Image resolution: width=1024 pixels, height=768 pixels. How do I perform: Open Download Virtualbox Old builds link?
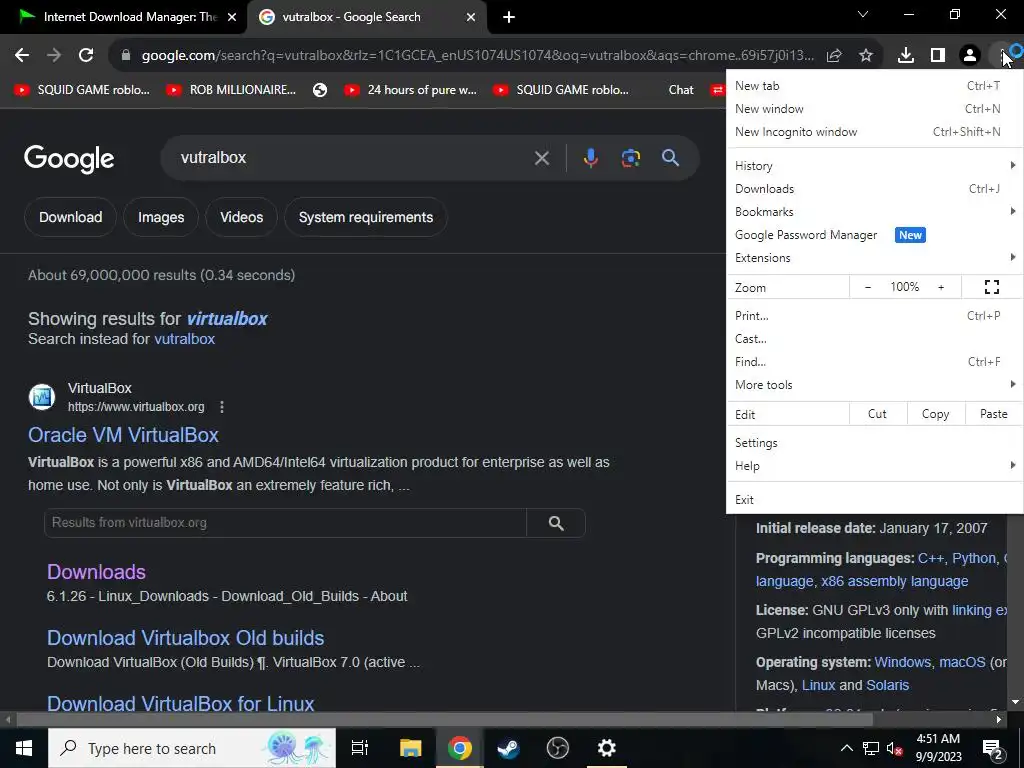tap(185, 638)
